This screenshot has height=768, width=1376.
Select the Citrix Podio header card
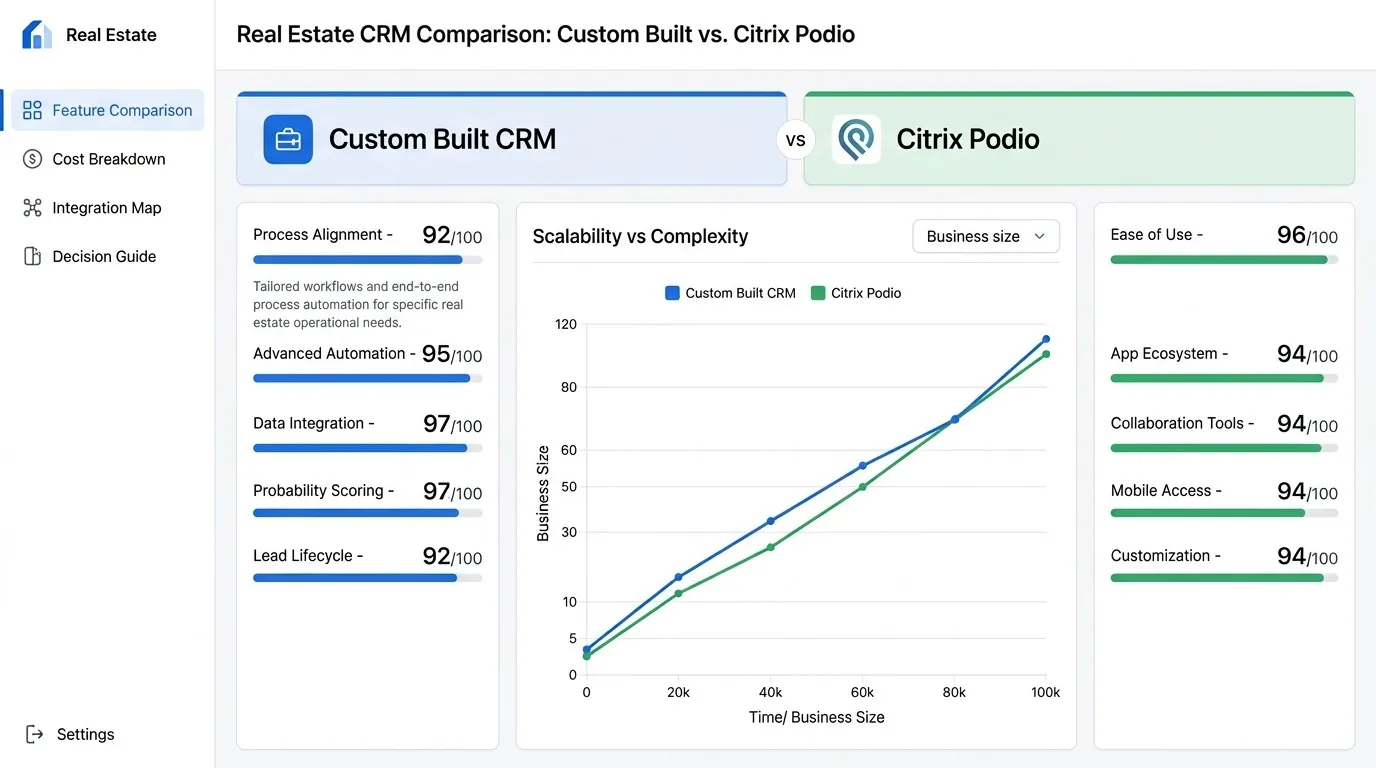tap(1079, 139)
